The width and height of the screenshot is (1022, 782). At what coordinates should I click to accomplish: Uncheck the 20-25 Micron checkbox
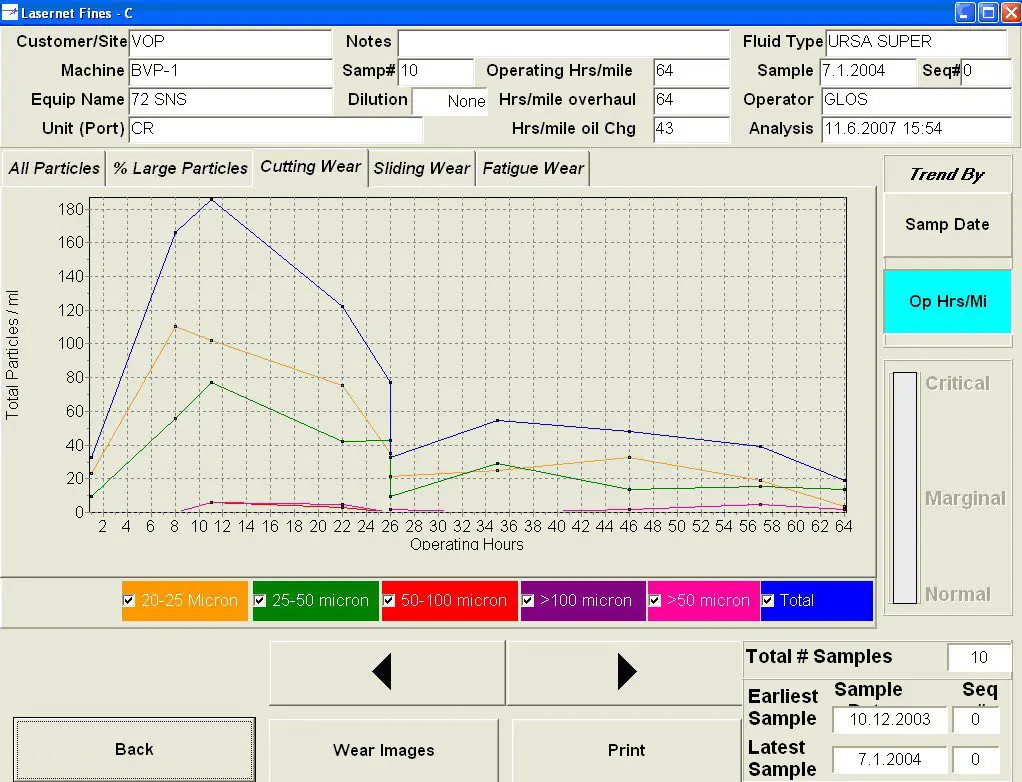coord(128,601)
